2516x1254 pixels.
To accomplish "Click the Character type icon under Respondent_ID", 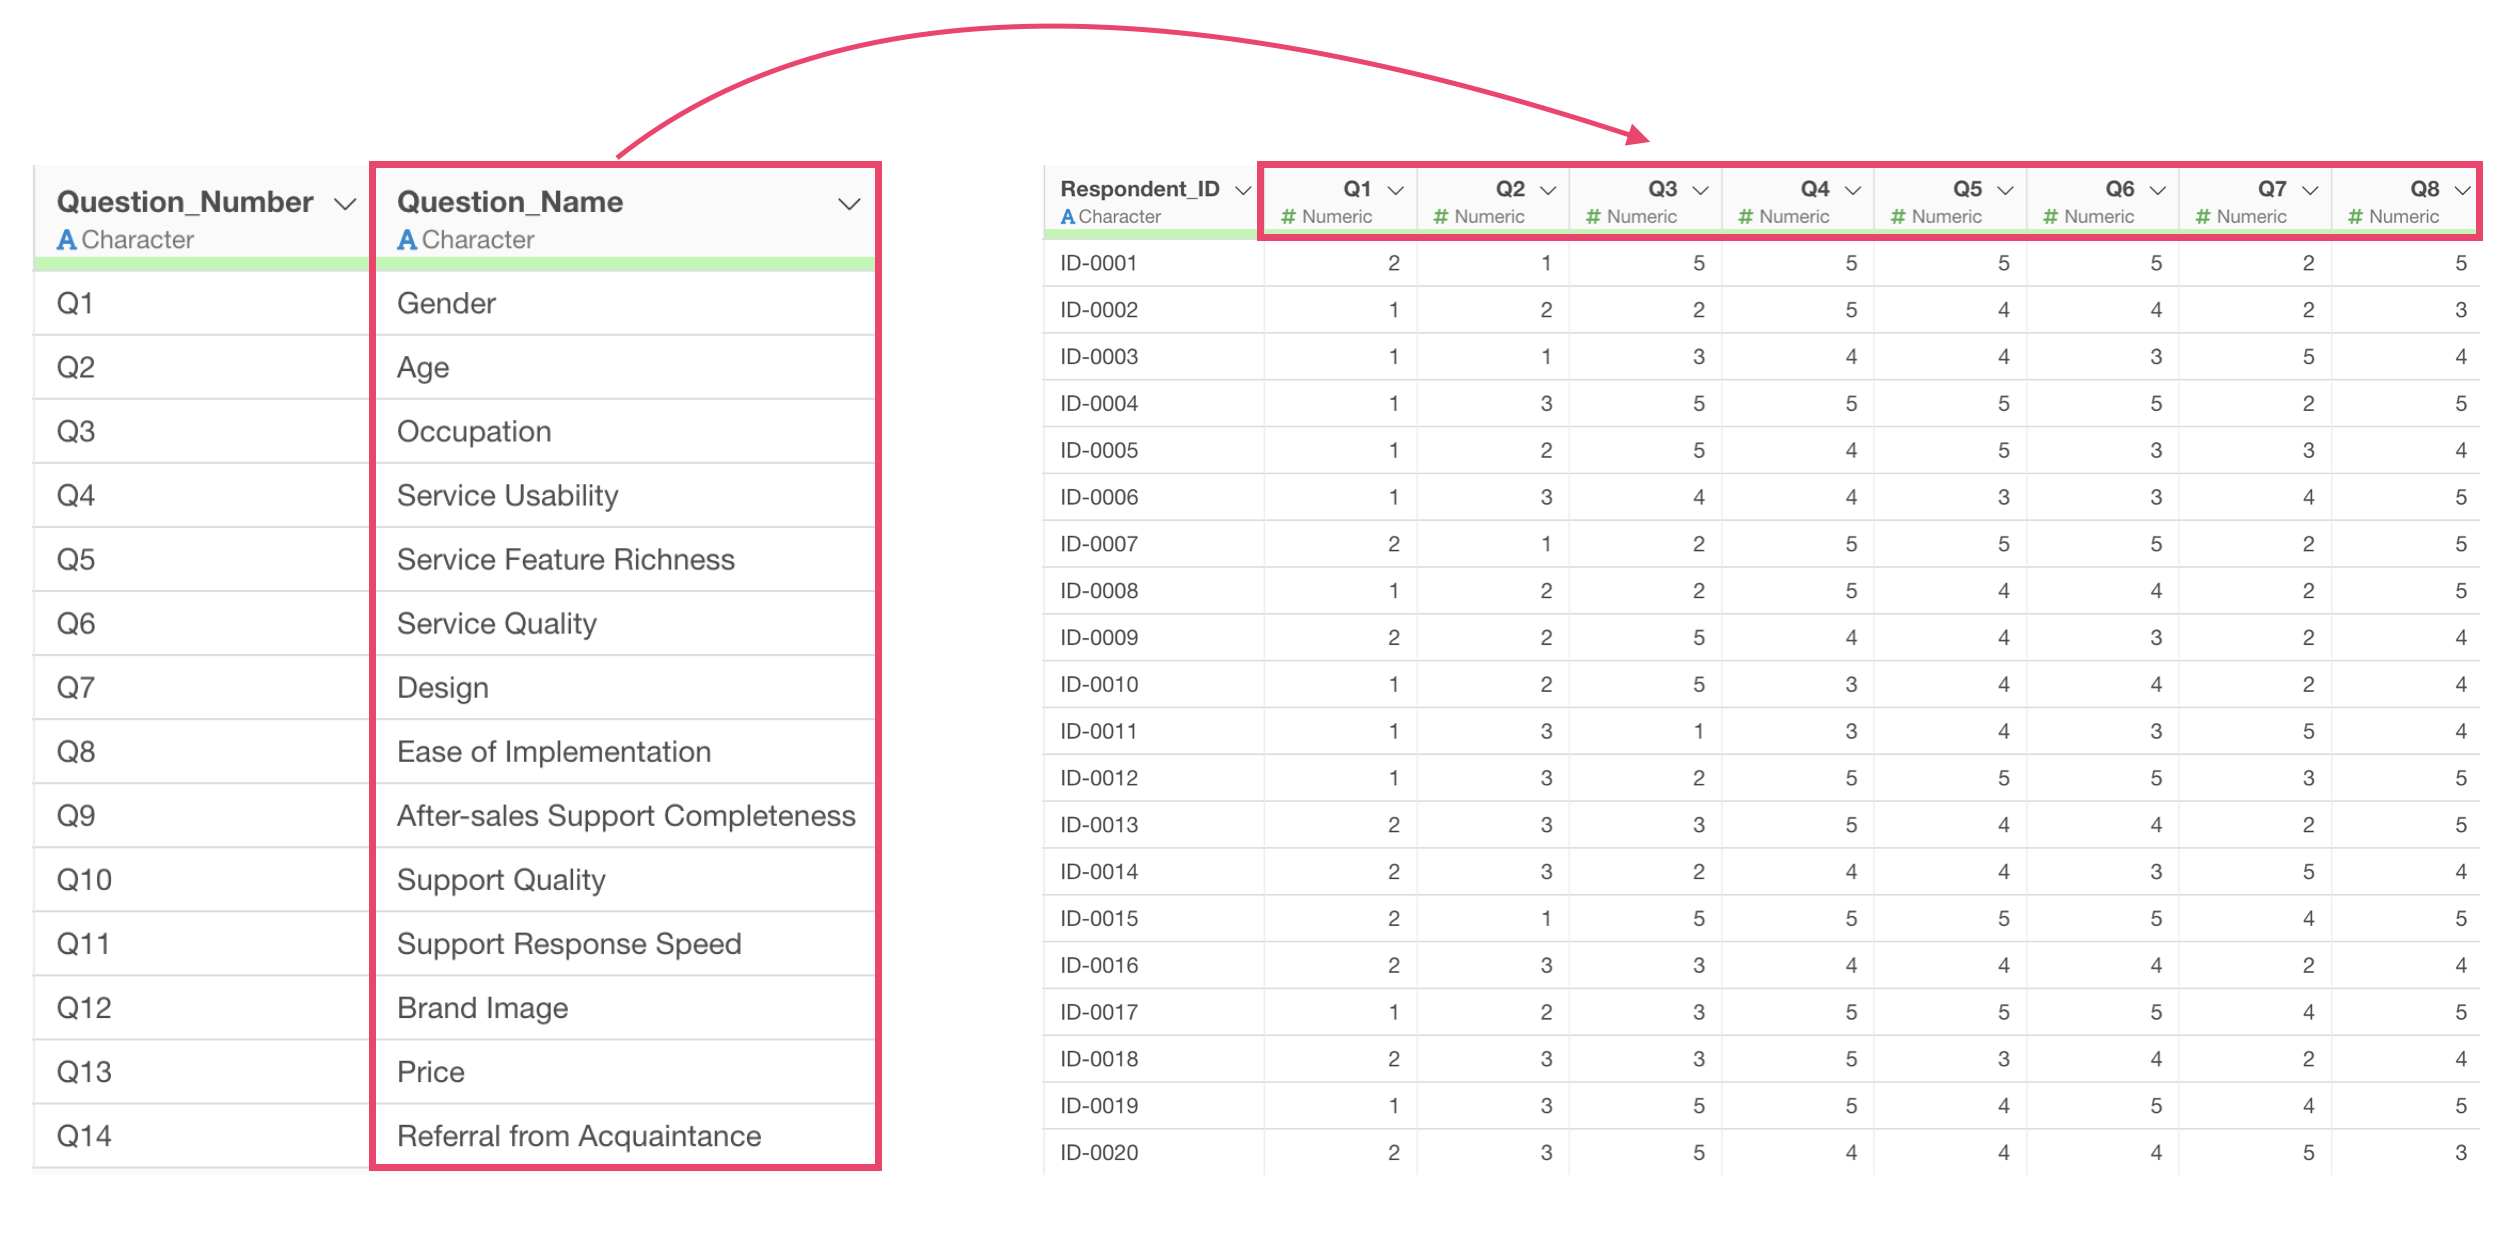I will pyautogui.click(x=1068, y=217).
